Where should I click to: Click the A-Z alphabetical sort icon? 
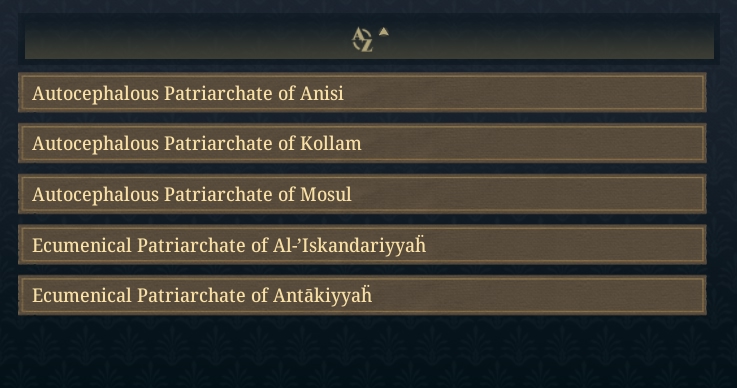pyautogui.click(x=362, y=40)
